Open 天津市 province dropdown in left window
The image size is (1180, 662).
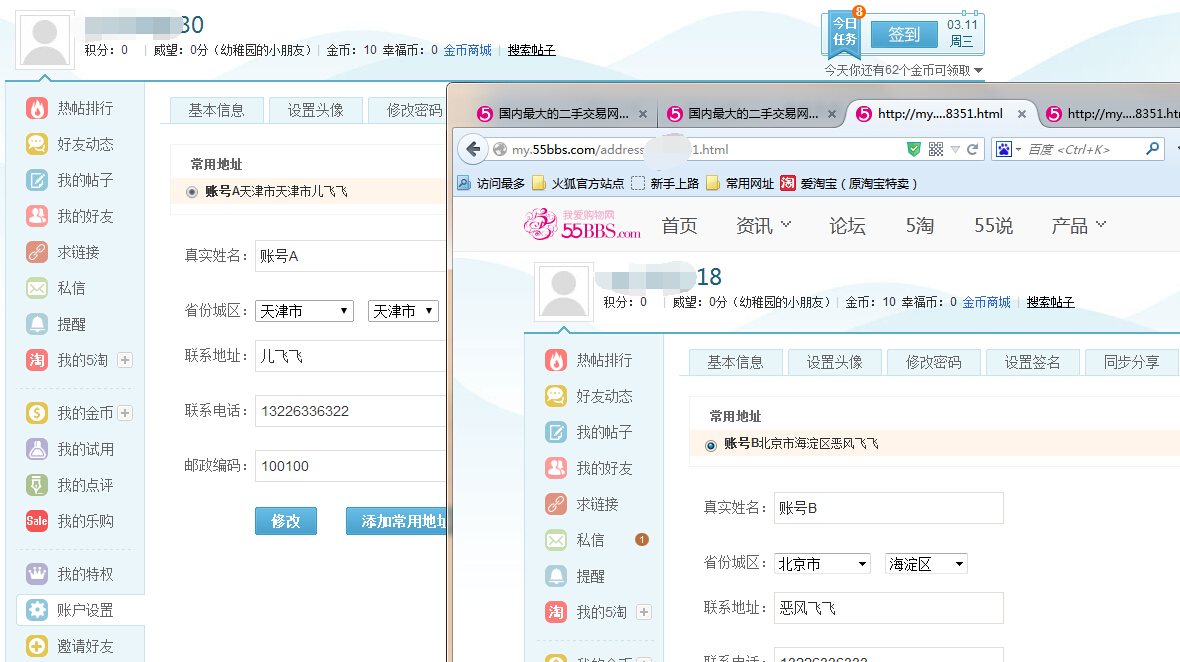click(304, 311)
